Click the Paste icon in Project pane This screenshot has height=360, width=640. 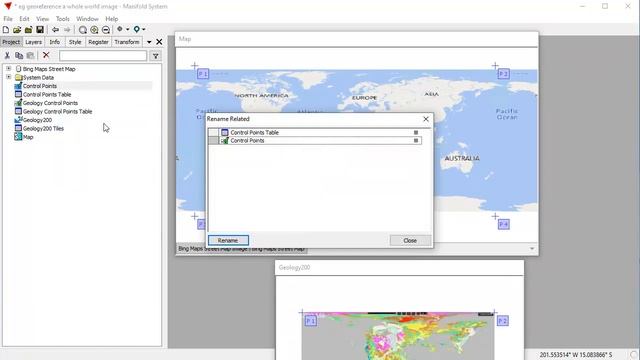click(x=30, y=56)
